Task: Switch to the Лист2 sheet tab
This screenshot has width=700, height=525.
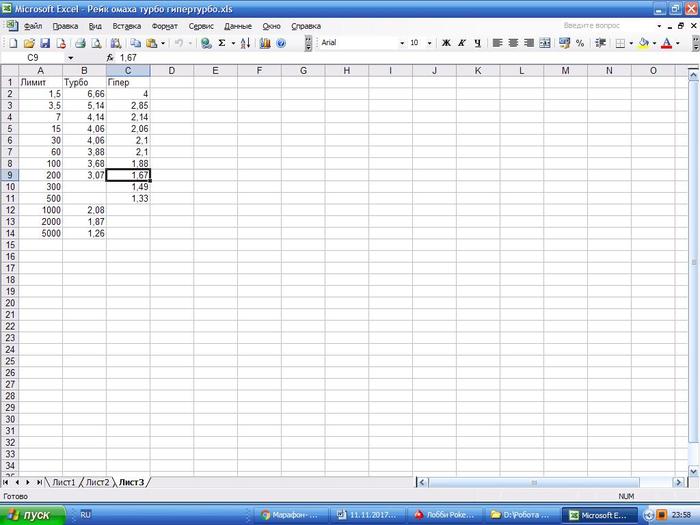Action: pyautogui.click(x=97, y=482)
